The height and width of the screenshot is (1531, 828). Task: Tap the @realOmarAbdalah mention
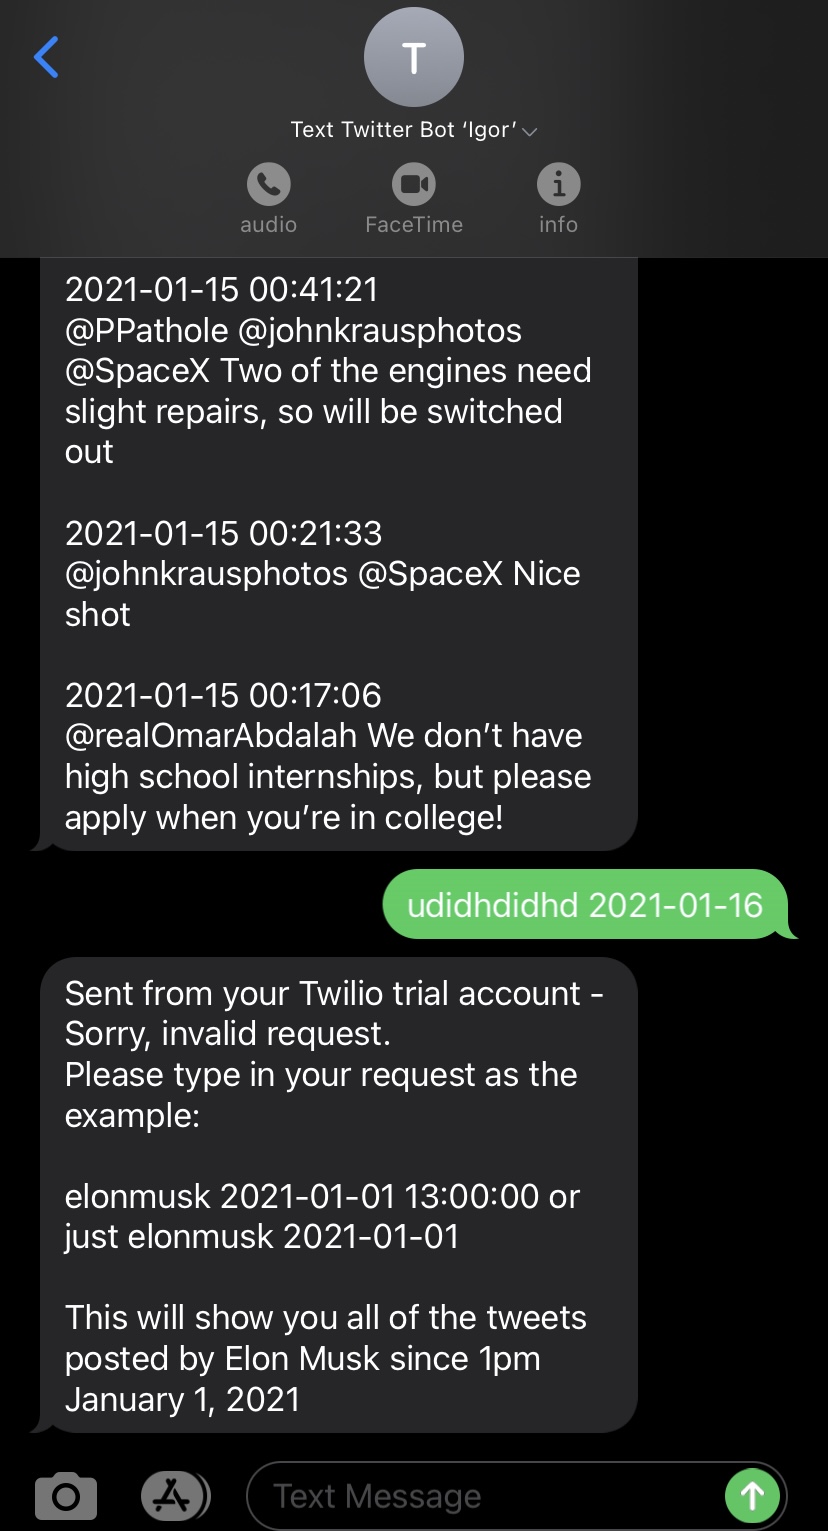(211, 735)
